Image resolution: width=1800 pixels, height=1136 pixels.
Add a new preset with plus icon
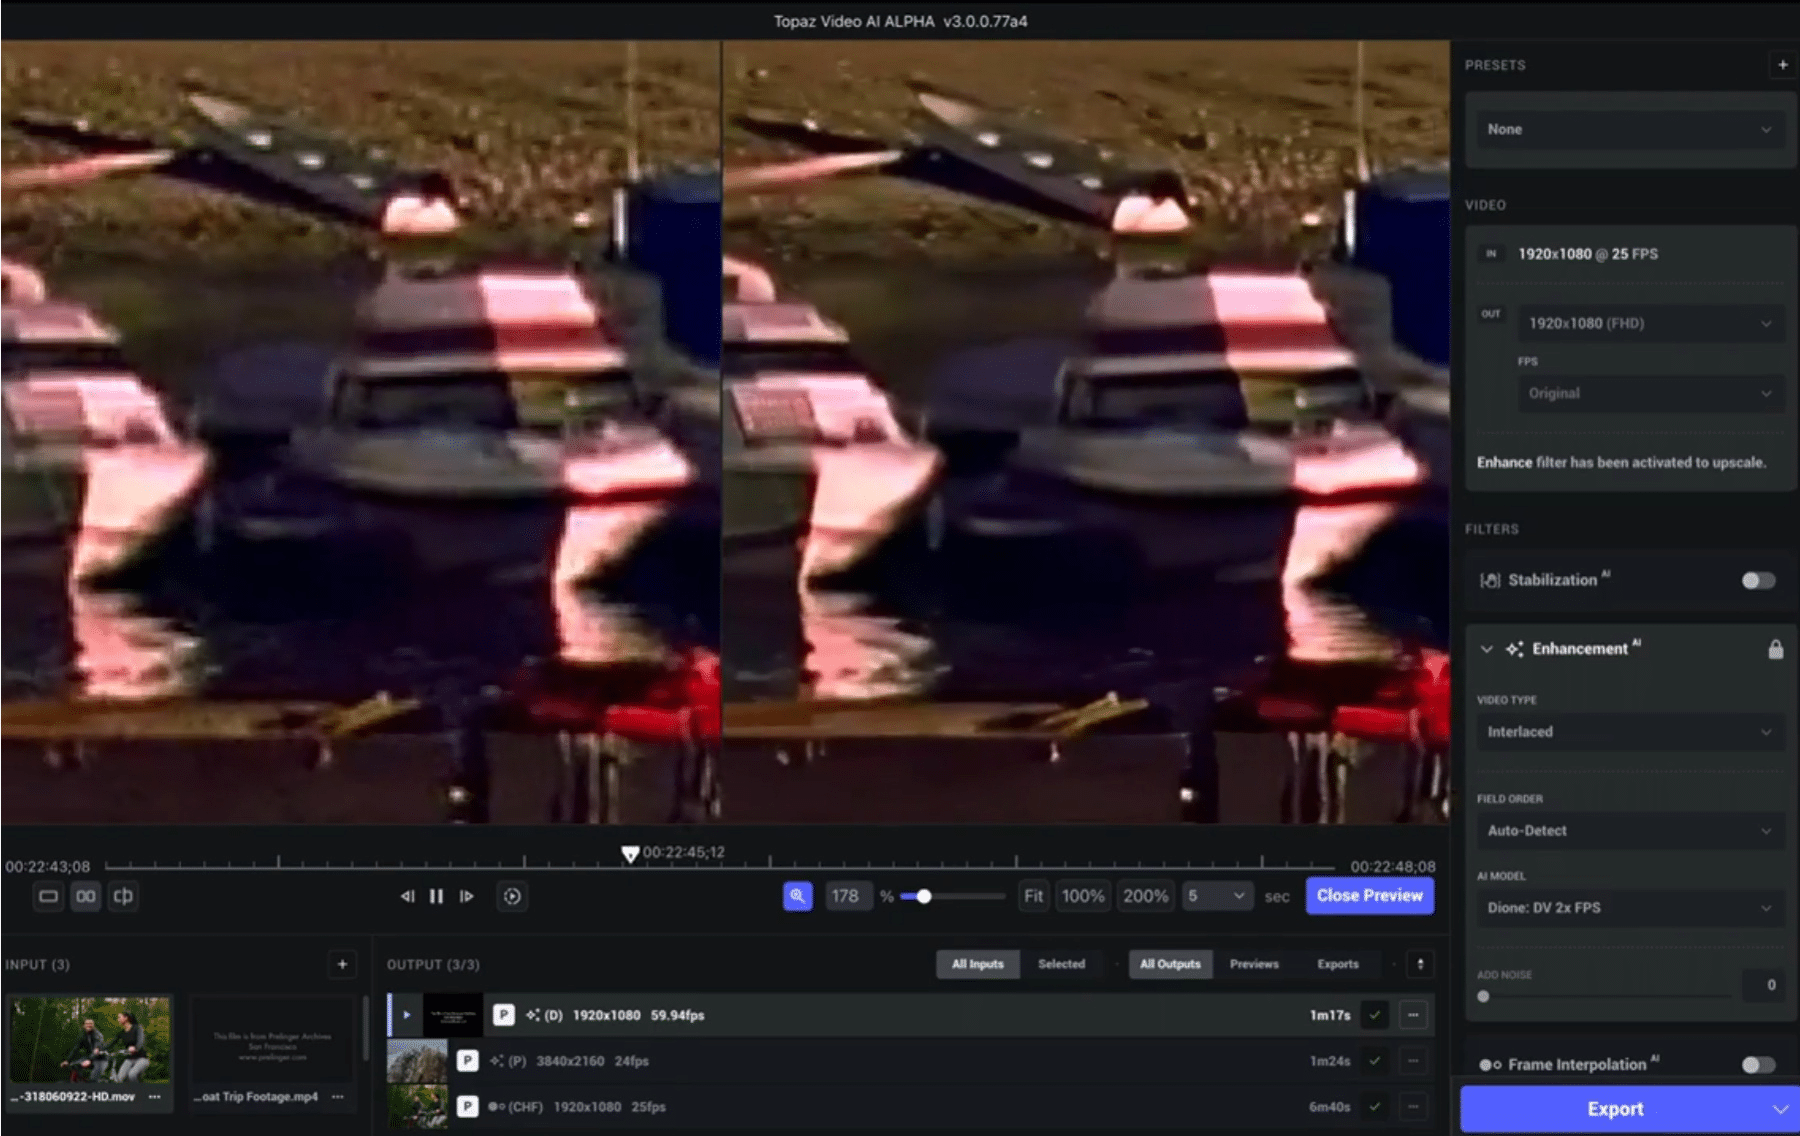1782,65
